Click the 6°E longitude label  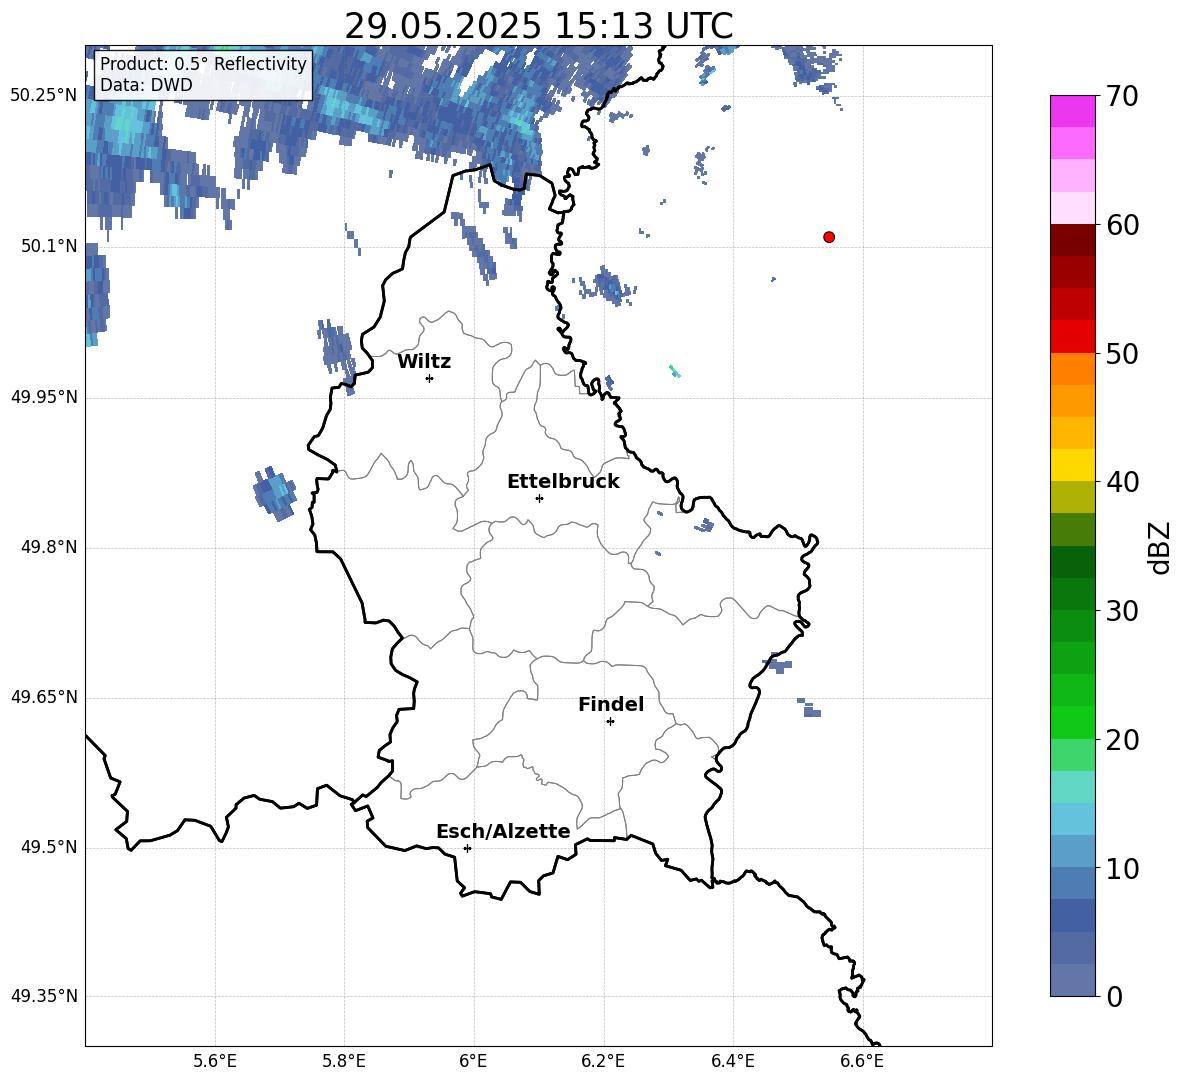click(473, 1061)
